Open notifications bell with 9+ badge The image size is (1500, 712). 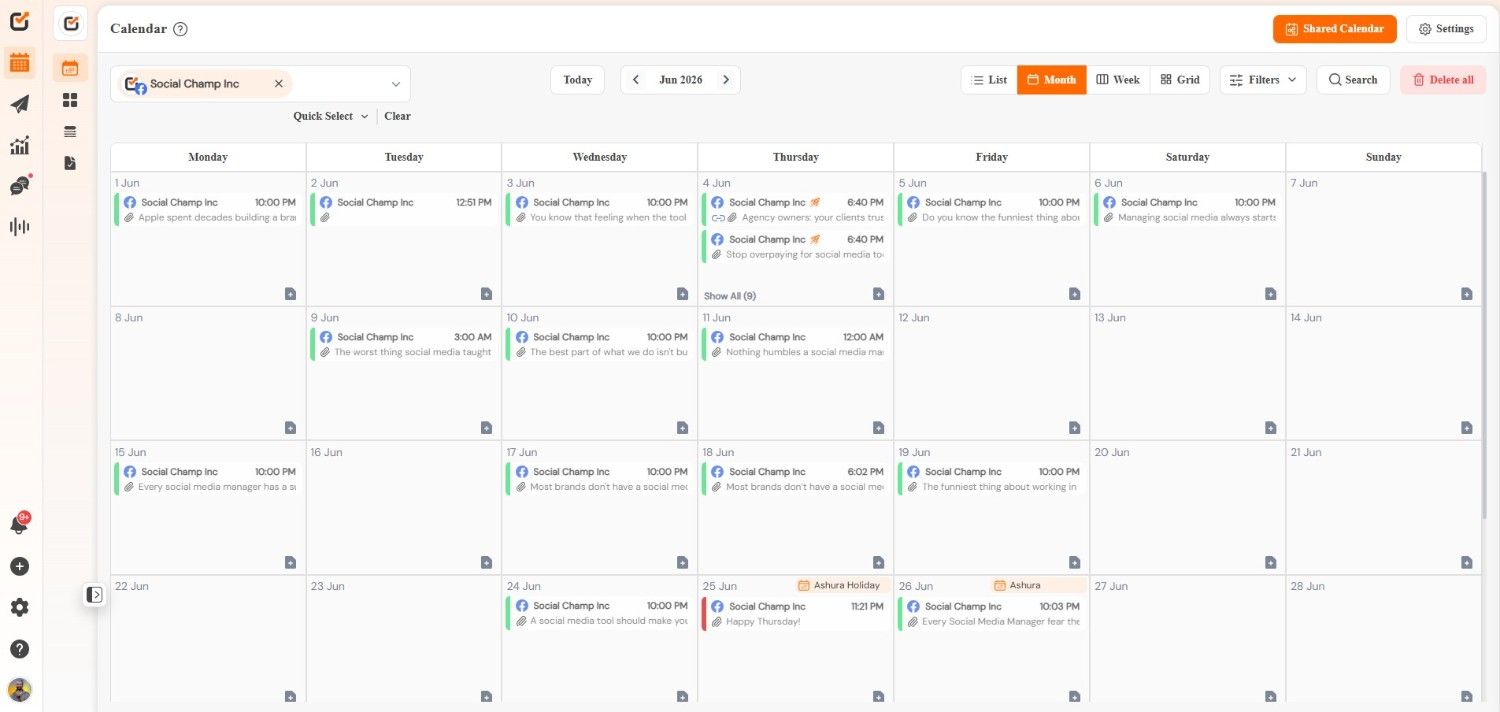19,524
